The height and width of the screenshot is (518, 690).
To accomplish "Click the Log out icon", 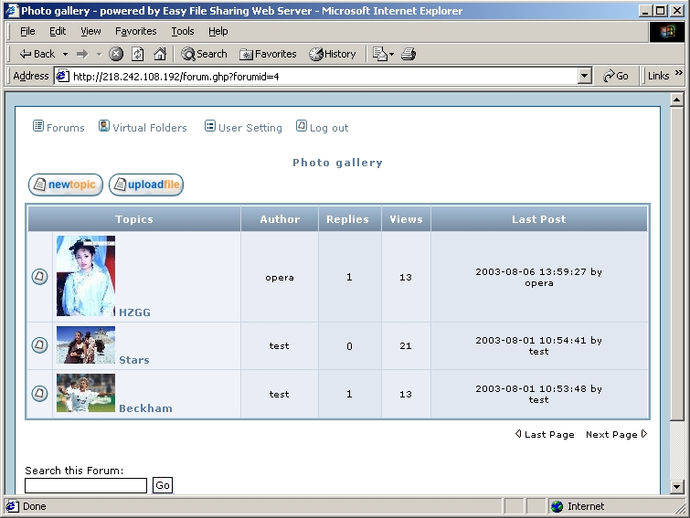I will (301, 126).
